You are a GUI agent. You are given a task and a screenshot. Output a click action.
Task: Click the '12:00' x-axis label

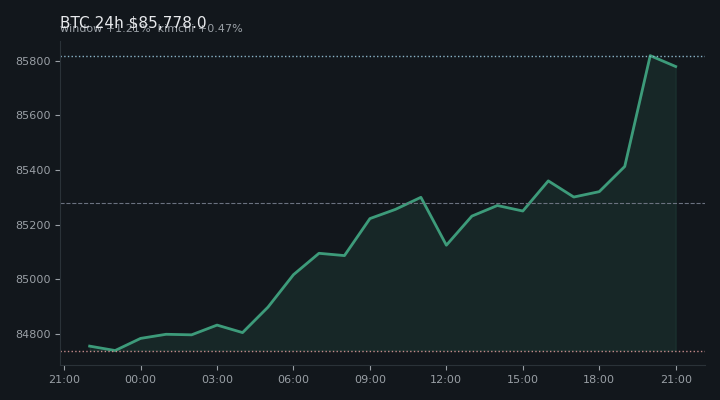(446, 379)
